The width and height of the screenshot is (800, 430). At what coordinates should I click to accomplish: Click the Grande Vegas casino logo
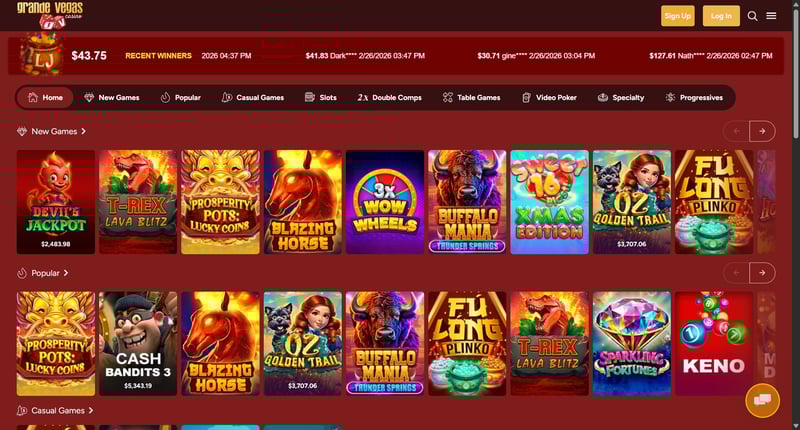[50, 14]
